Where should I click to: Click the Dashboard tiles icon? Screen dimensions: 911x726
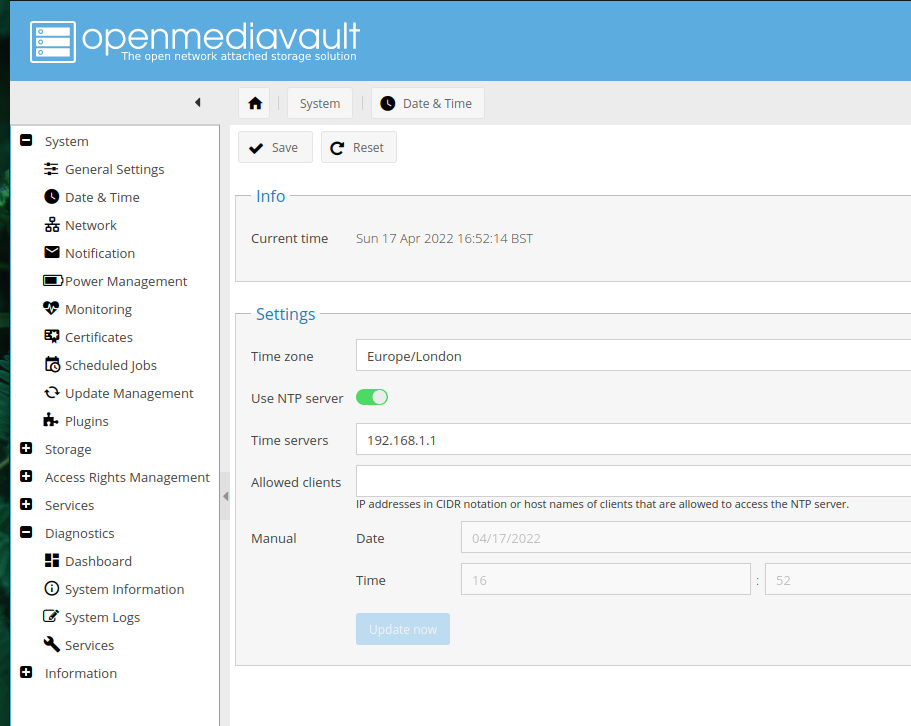pyautogui.click(x=52, y=560)
